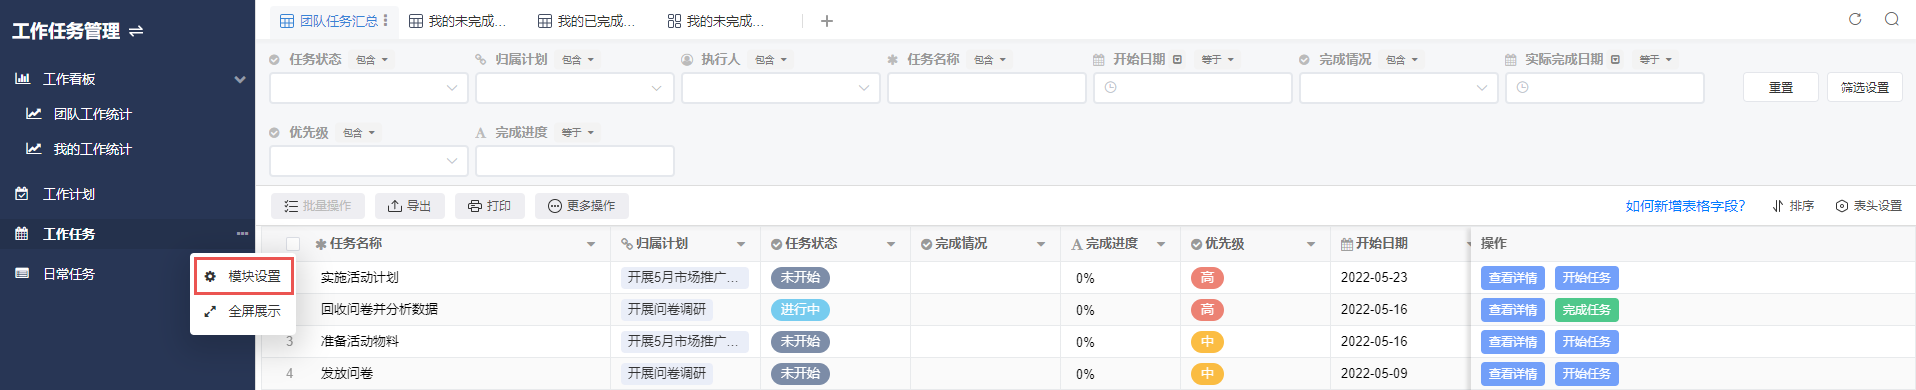Change the 等于 operator for 完成进度 filter

pyautogui.click(x=578, y=133)
